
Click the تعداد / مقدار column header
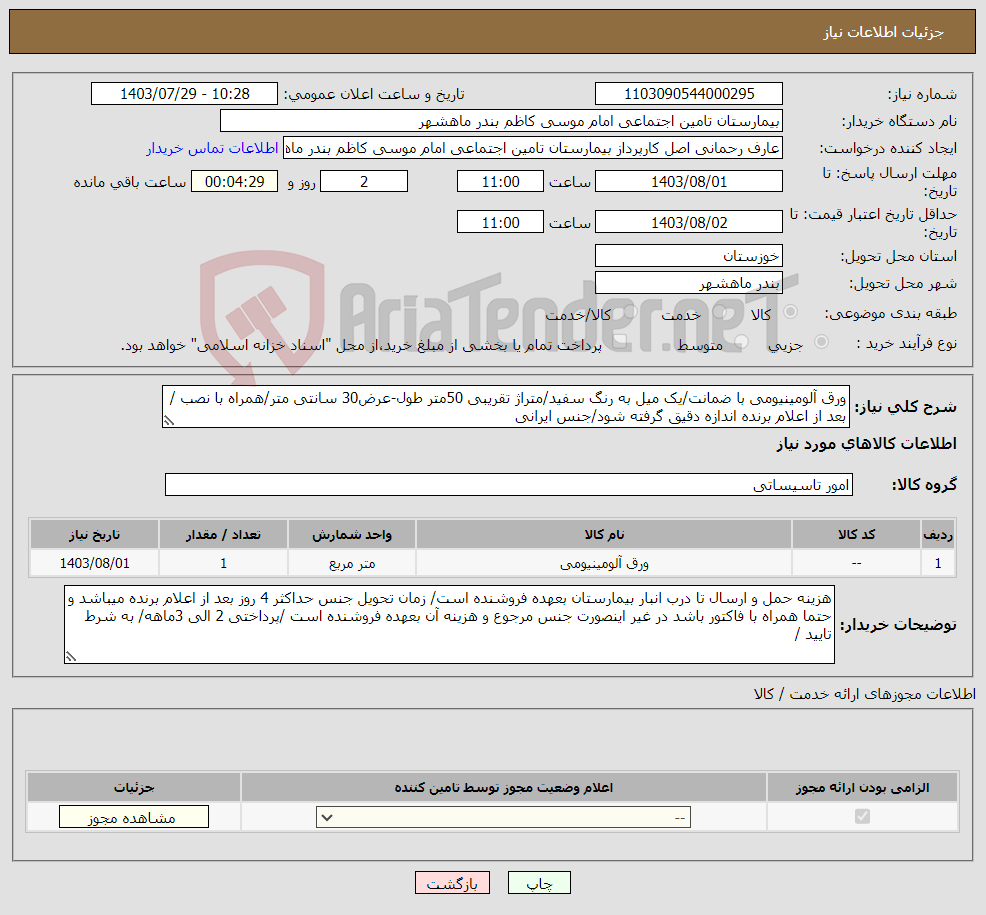[223, 535]
